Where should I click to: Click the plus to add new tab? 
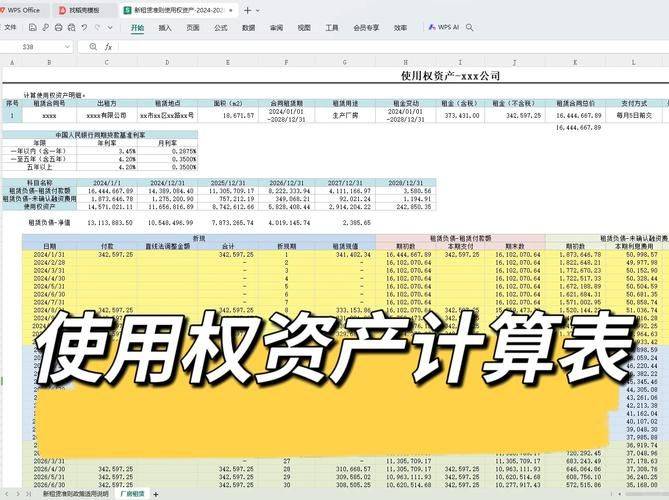pos(247,10)
